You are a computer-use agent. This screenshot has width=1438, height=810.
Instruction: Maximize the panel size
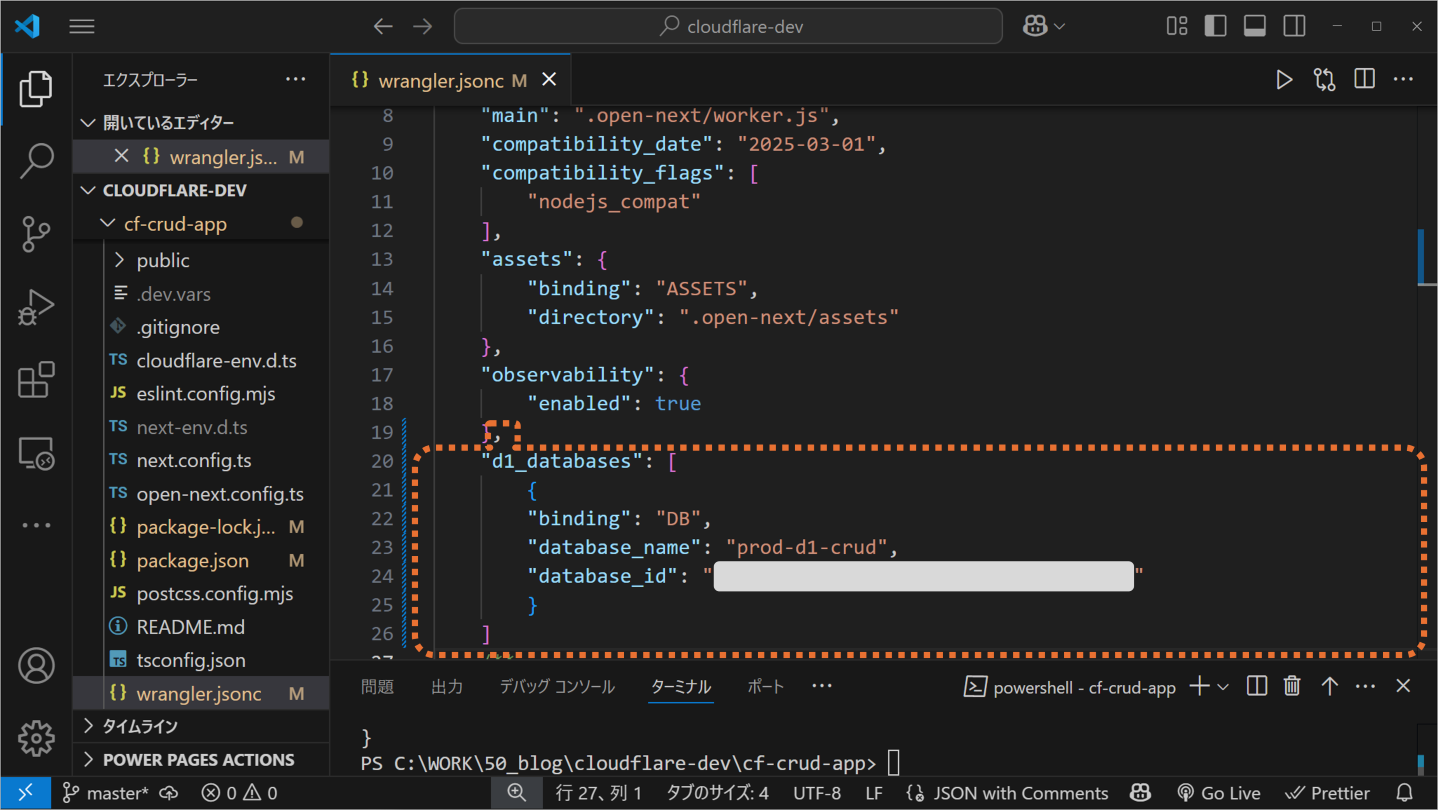click(1329, 686)
